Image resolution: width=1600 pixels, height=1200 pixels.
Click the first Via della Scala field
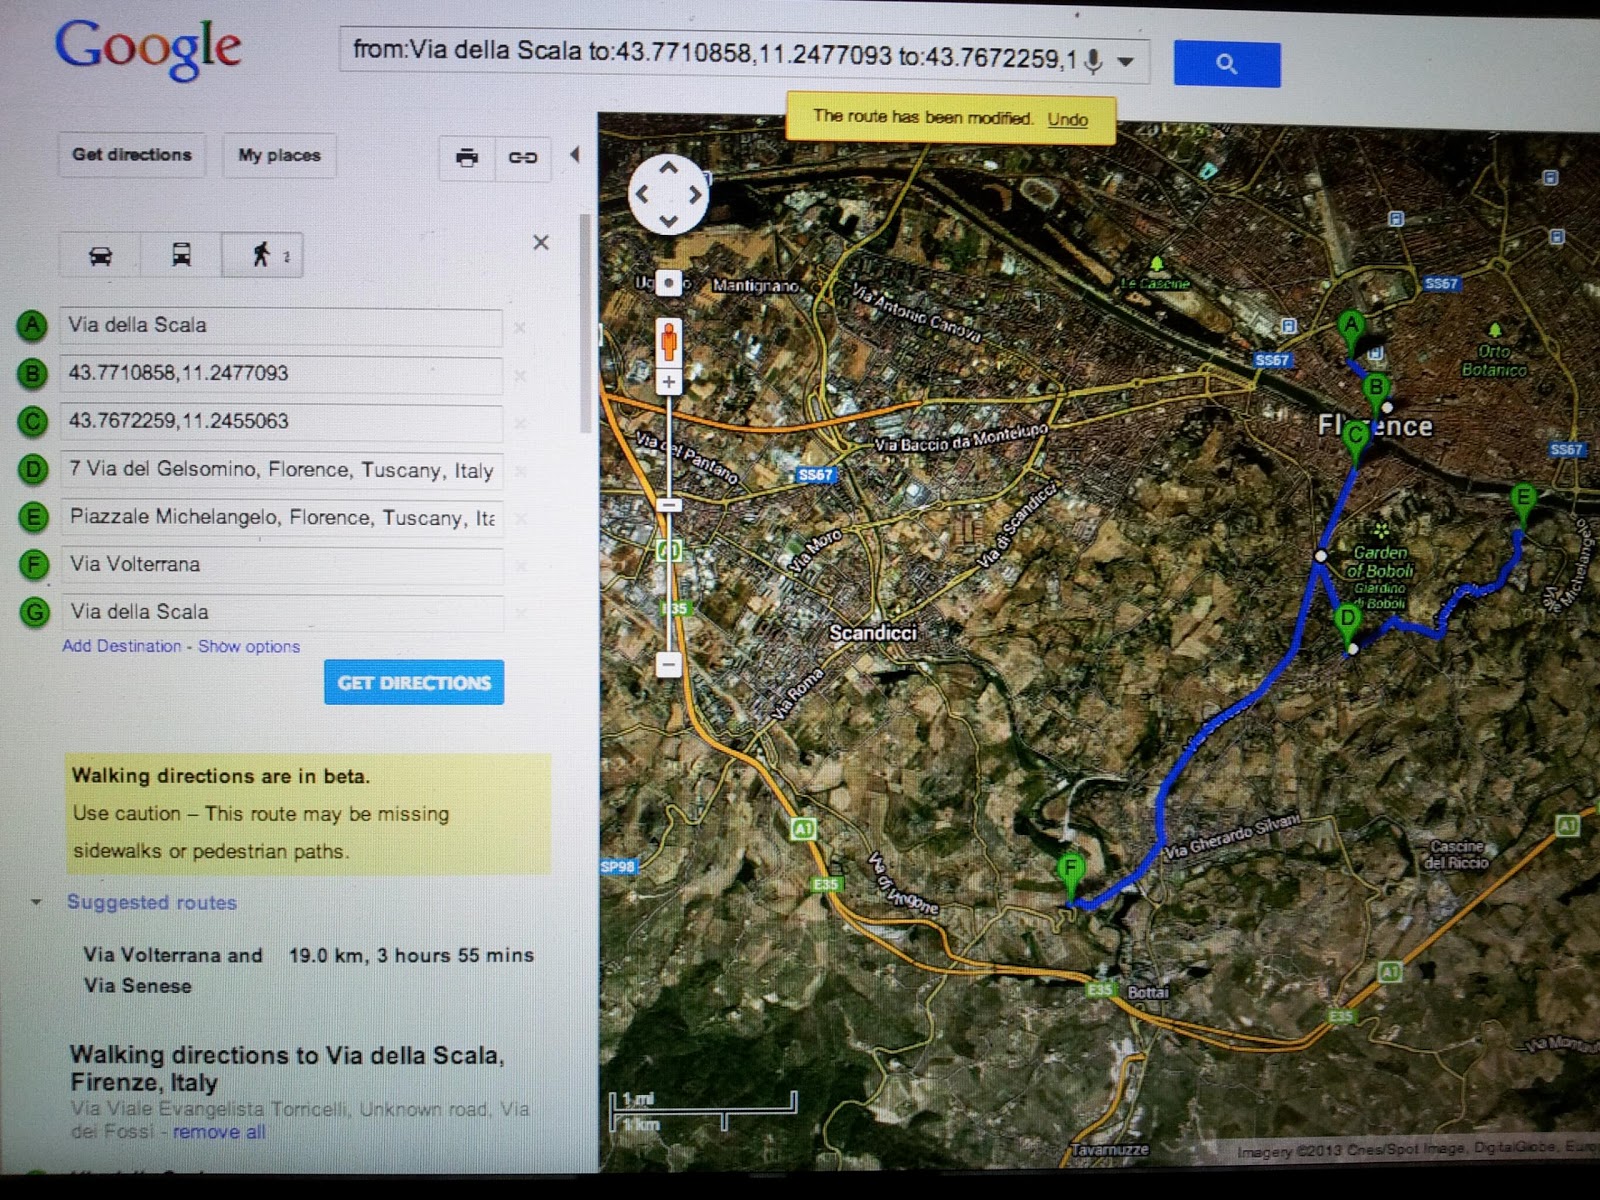tap(280, 326)
